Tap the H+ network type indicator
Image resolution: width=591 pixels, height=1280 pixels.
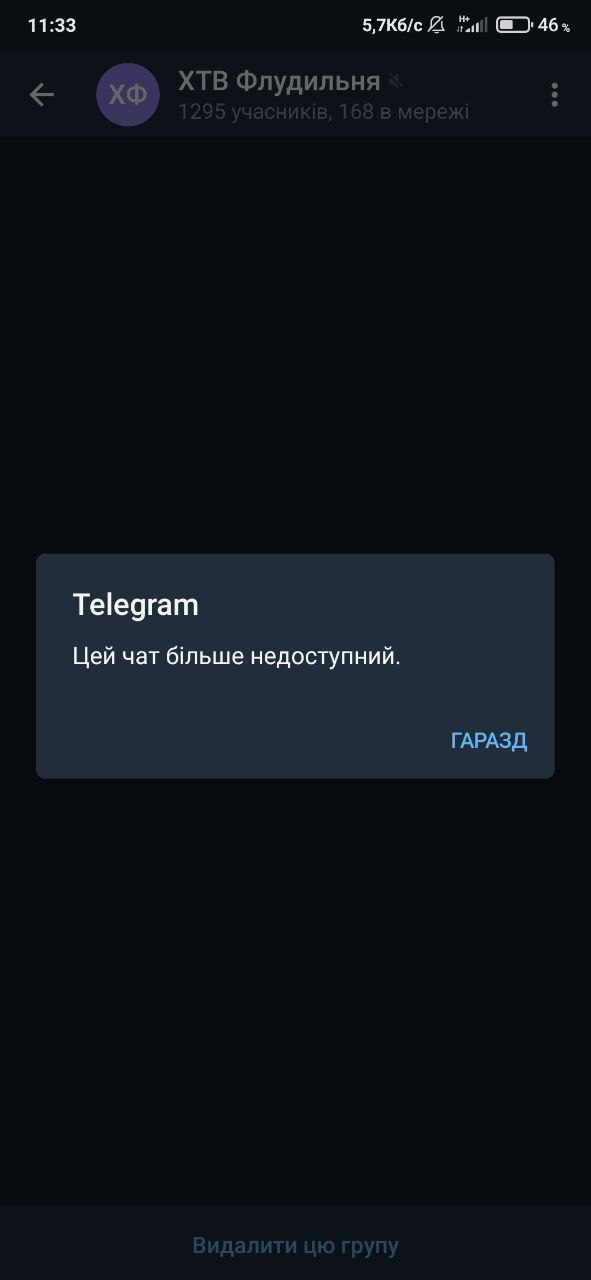point(463,25)
